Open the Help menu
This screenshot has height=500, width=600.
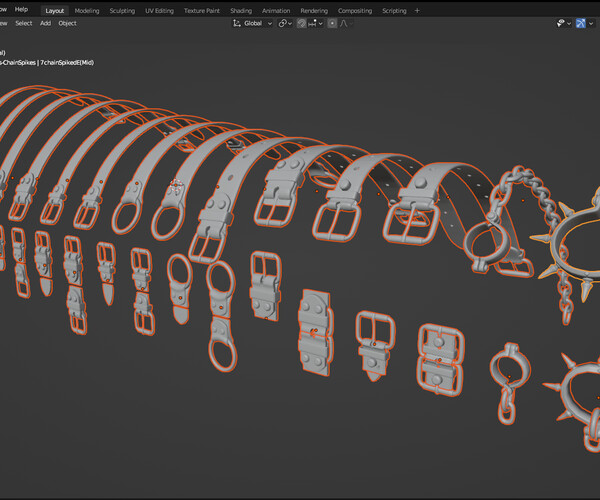coord(21,9)
